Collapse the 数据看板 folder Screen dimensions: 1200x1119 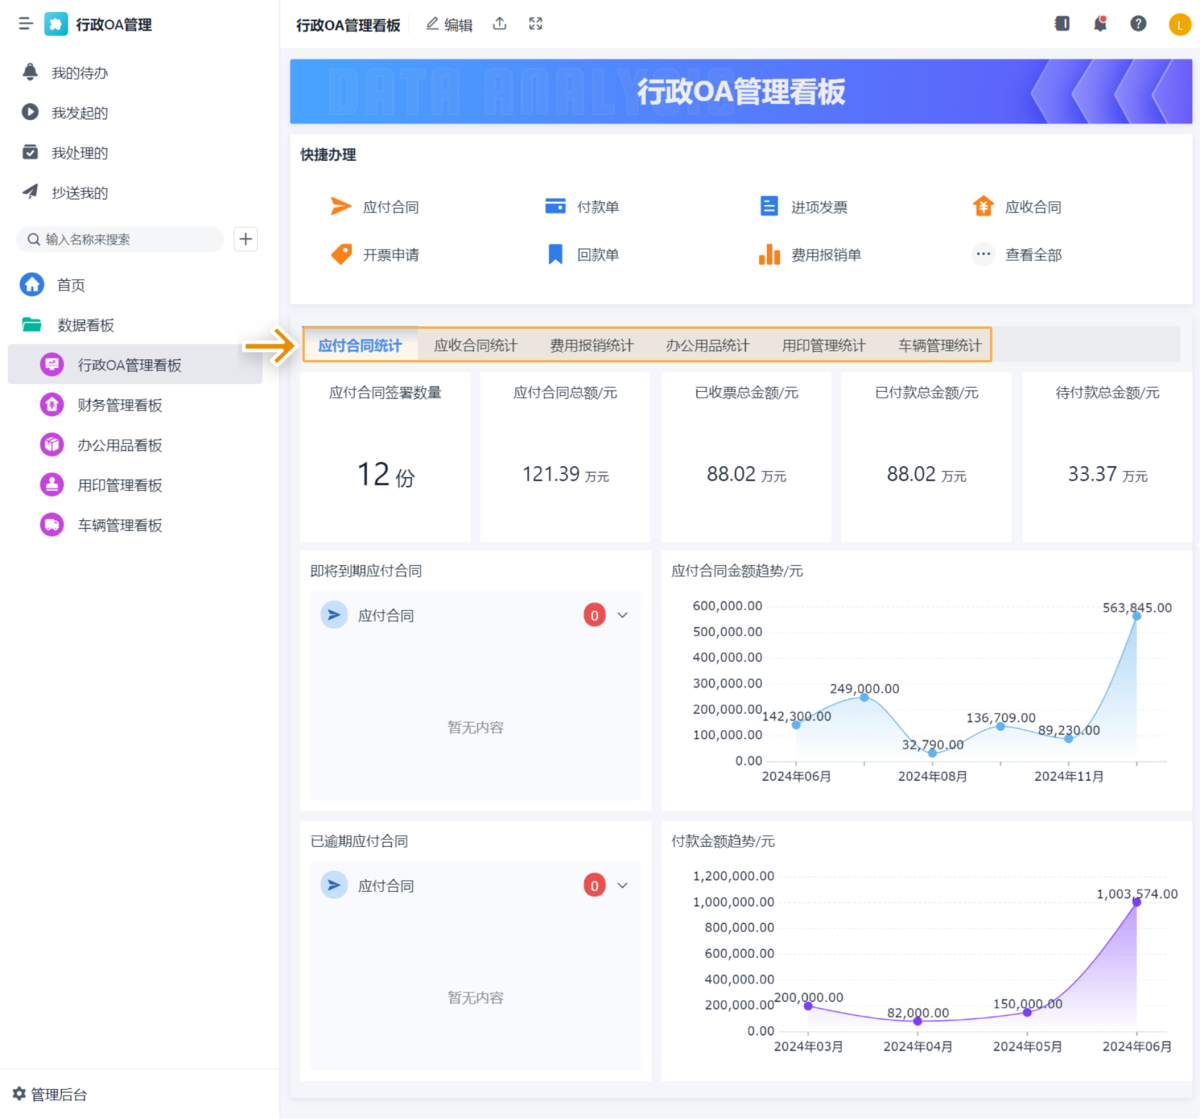tap(68, 325)
